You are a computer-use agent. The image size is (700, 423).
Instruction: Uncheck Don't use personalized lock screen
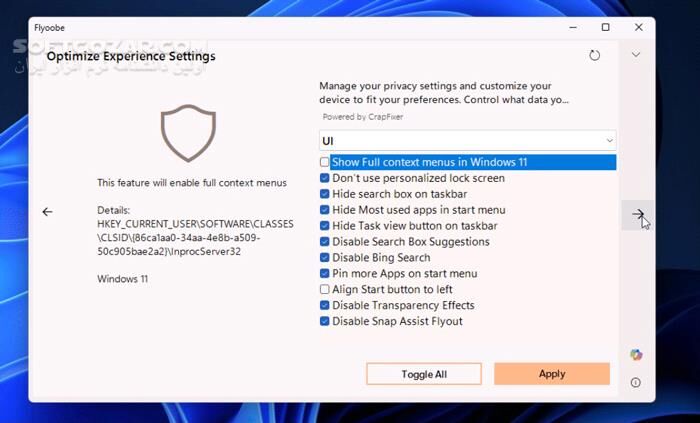tap(324, 178)
